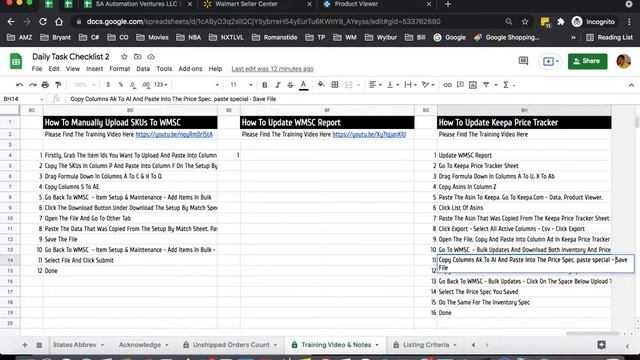
Task: Switch to the States Abbrev sheet tab
Action: click(x=78, y=345)
